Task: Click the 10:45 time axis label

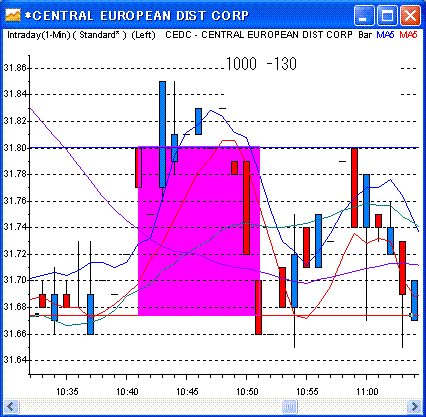Action: 187,391
